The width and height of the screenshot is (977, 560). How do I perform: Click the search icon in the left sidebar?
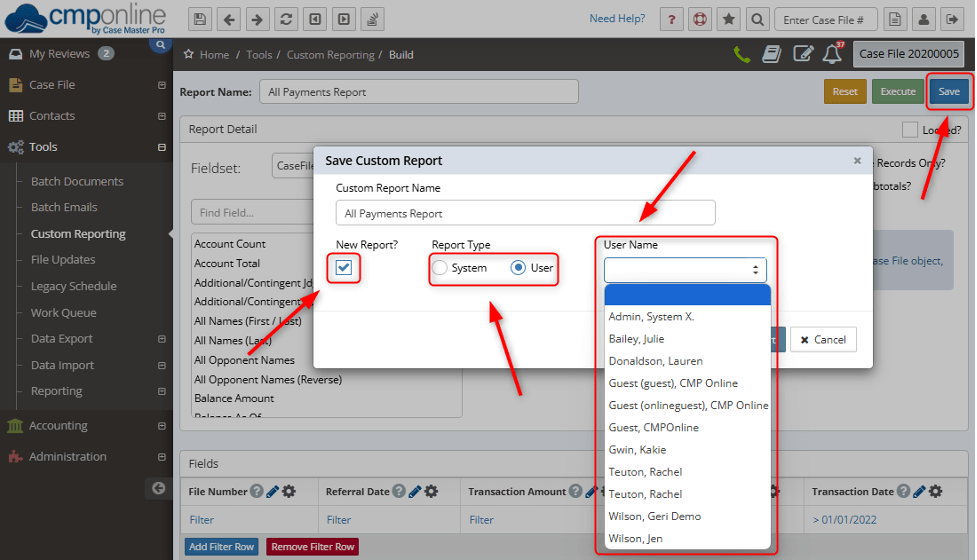click(161, 45)
